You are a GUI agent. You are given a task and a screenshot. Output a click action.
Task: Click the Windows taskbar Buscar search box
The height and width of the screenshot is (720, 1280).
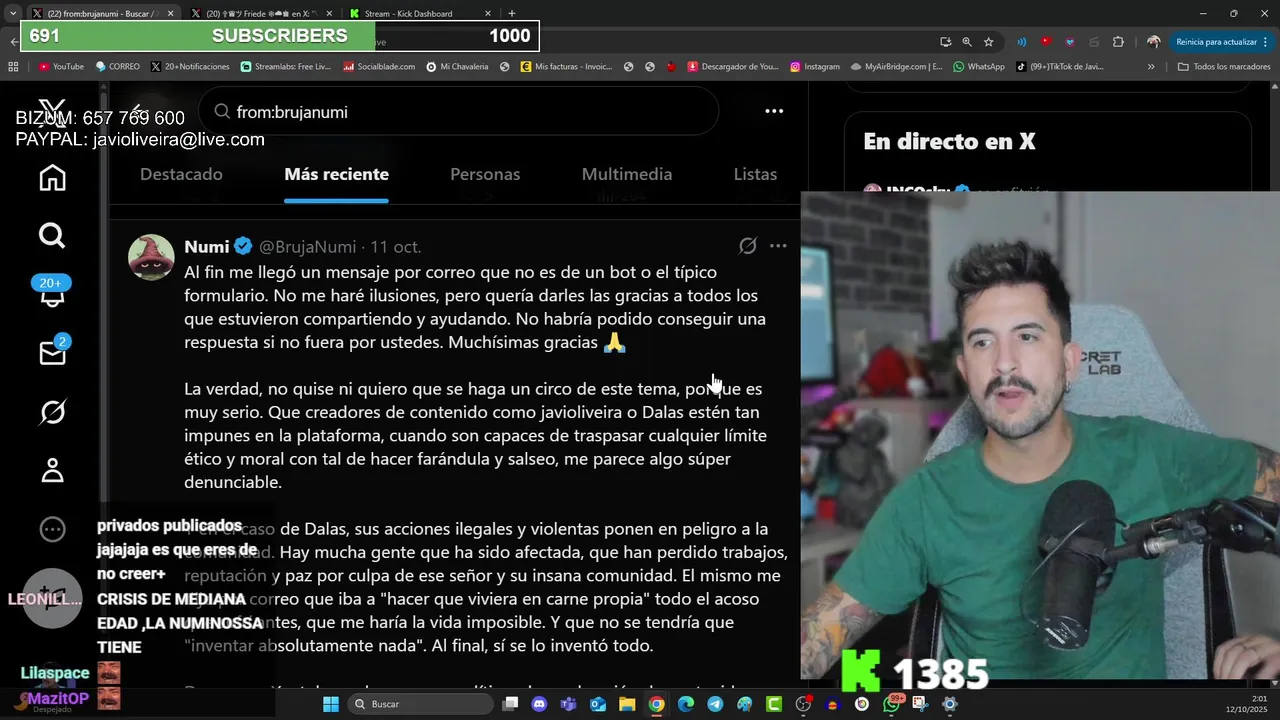point(420,704)
